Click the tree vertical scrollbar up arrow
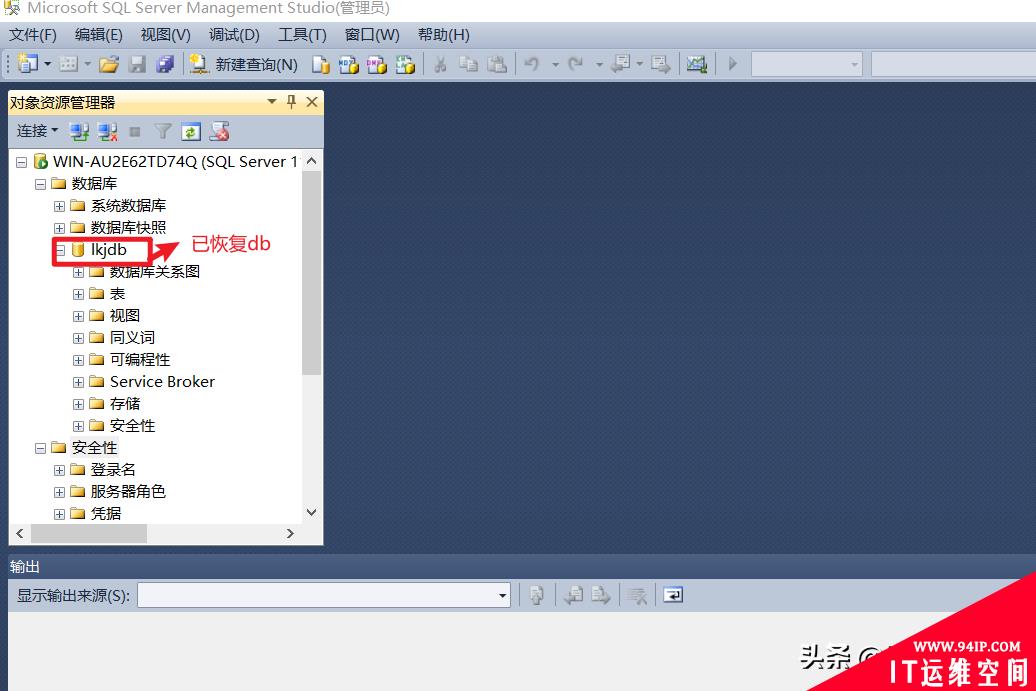Image resolution: width=1036 pixels, height=691 pixels. 312,161
